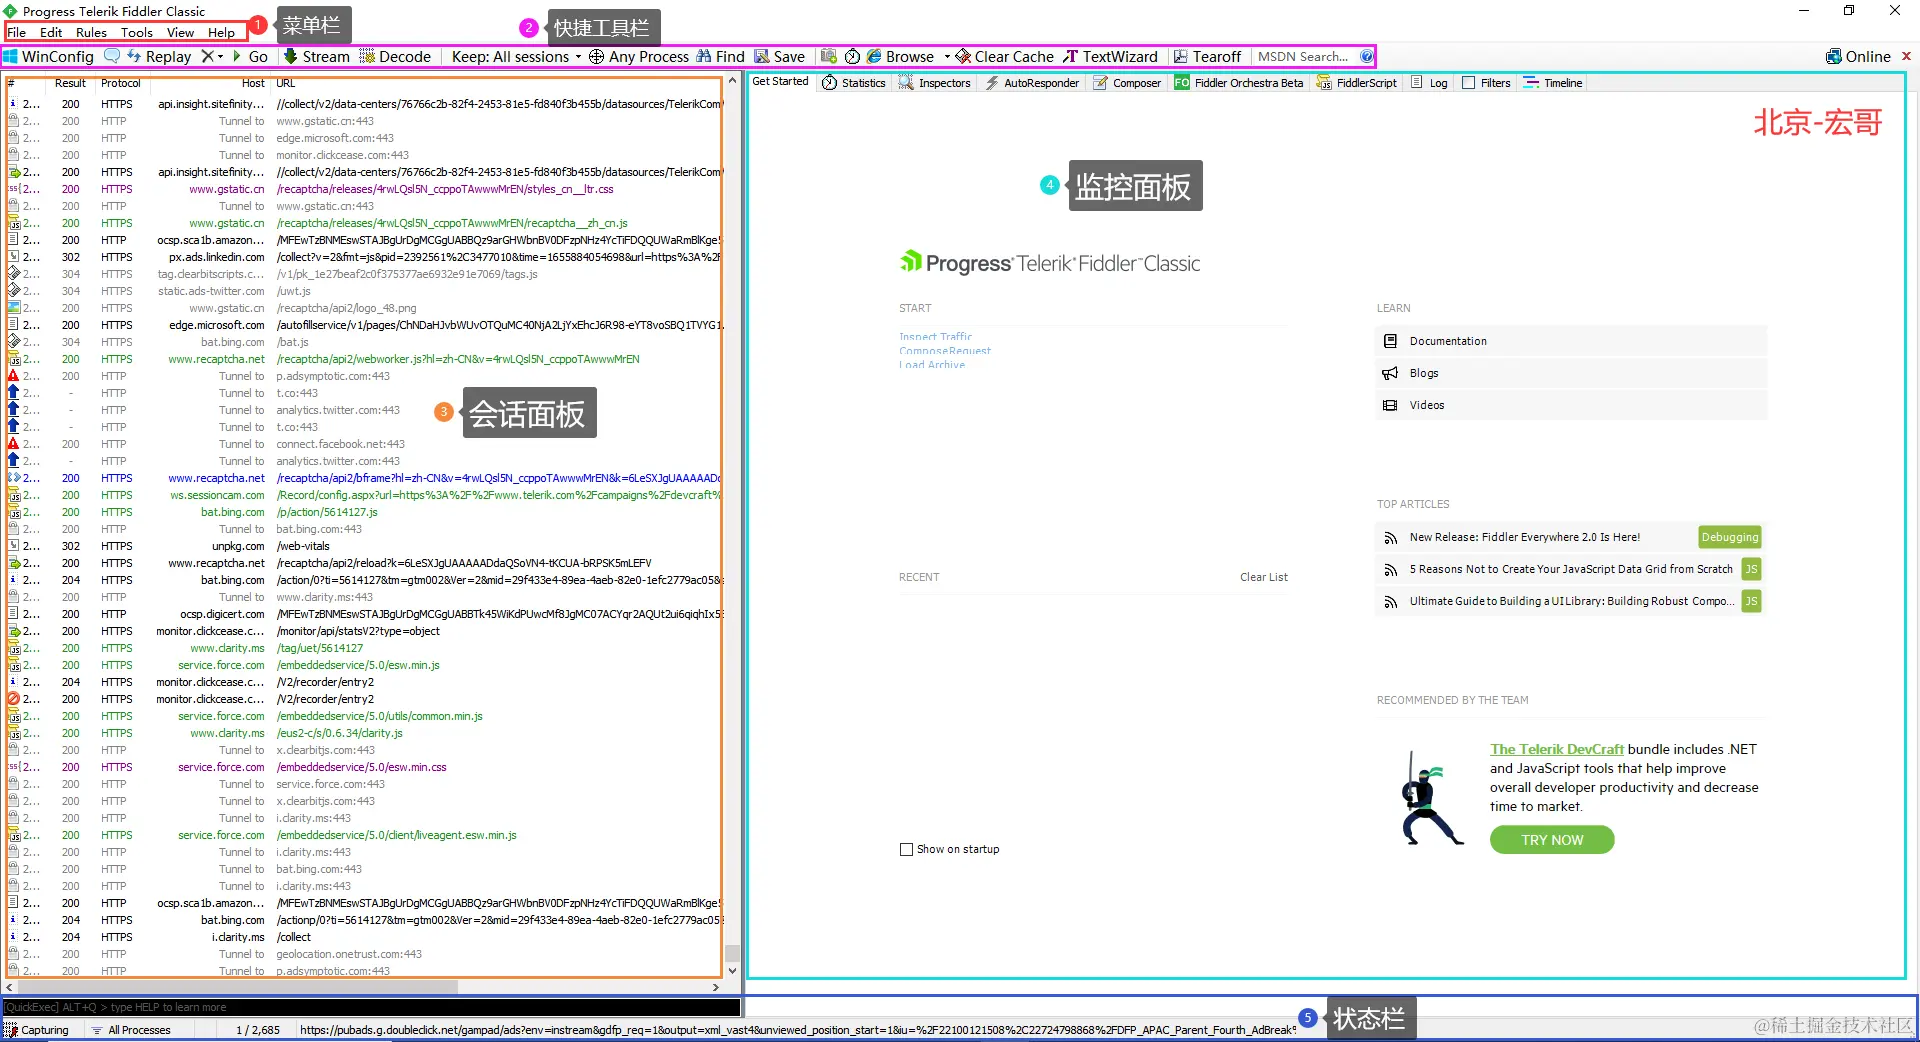
Task: Switch to the Log tab
Action: (1429, 83)
